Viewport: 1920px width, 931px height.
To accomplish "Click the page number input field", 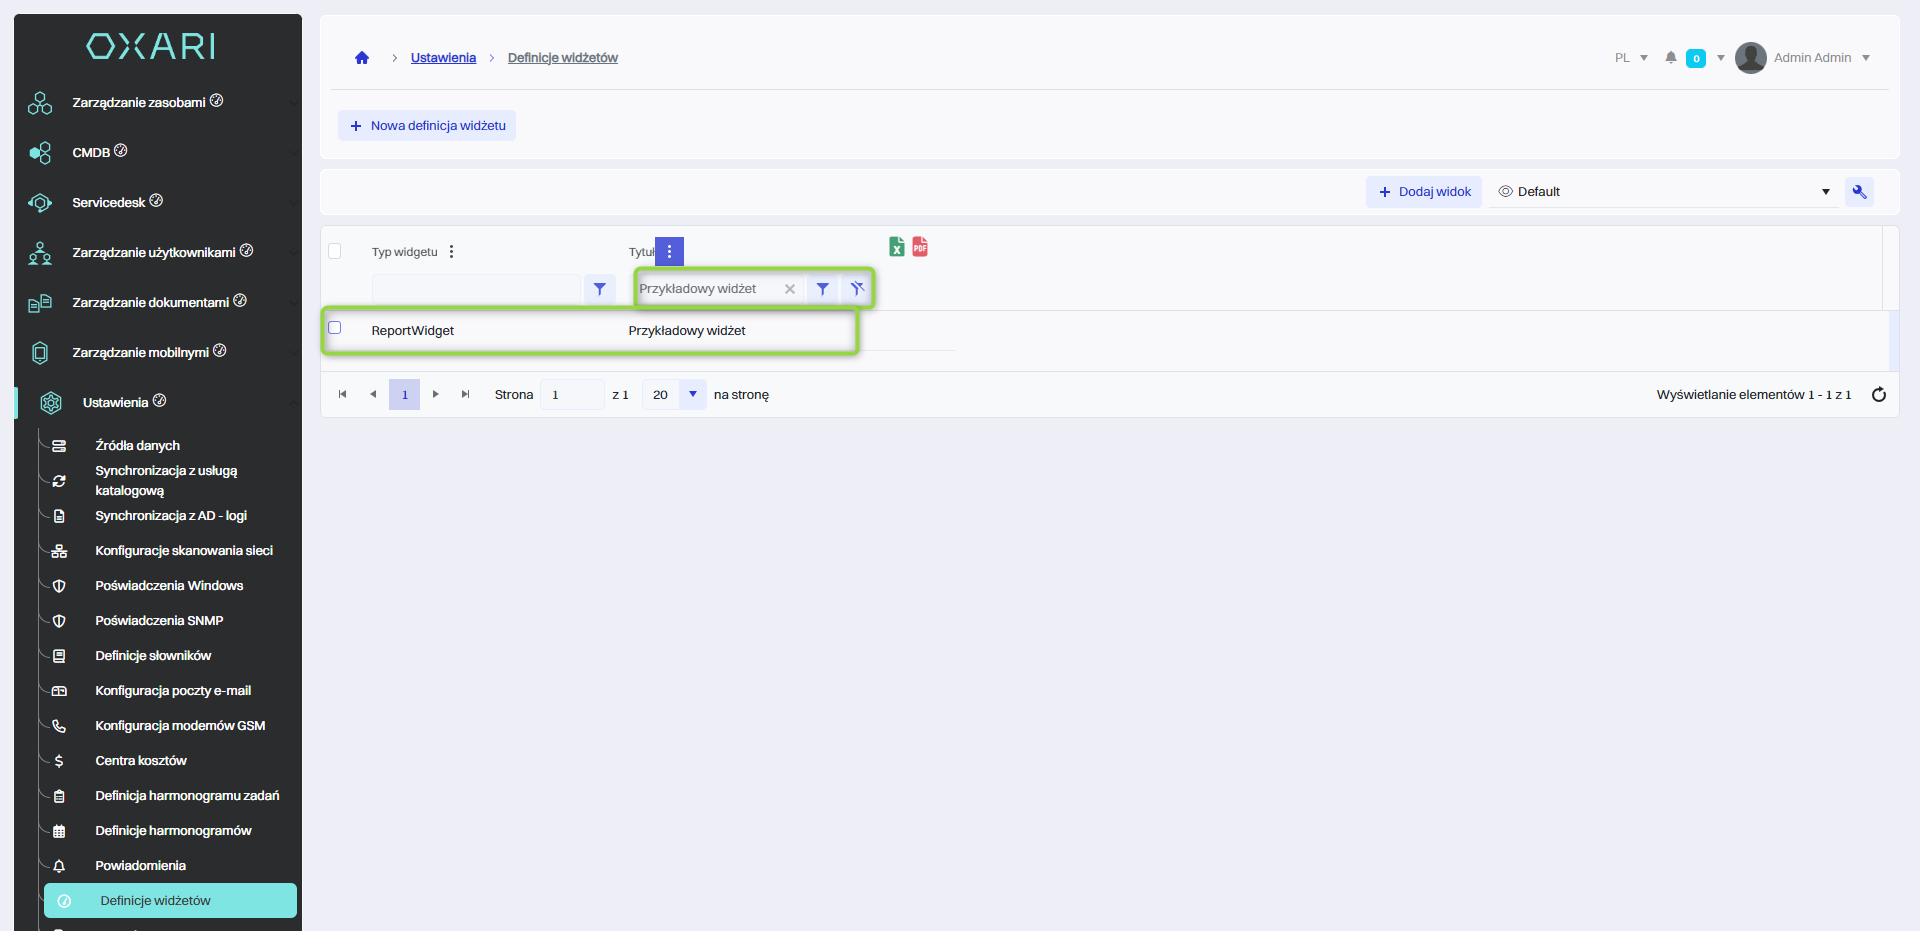I will (x=571, y=395).
